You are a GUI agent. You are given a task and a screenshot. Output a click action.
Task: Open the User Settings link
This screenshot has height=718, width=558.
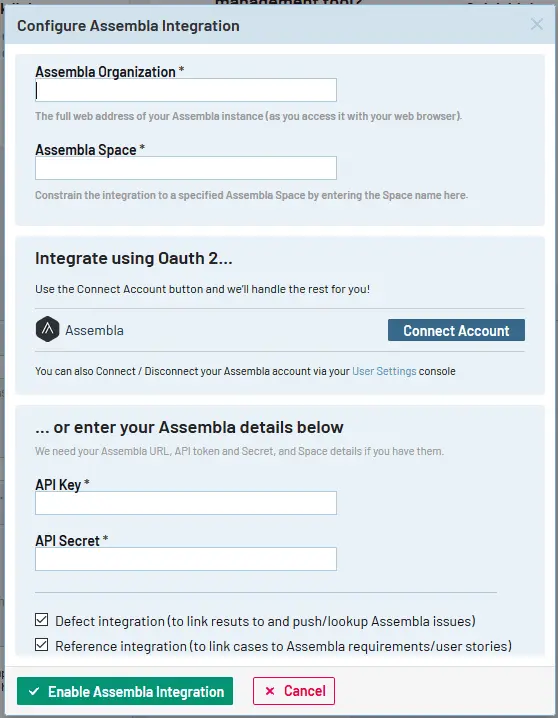(384, 371)
